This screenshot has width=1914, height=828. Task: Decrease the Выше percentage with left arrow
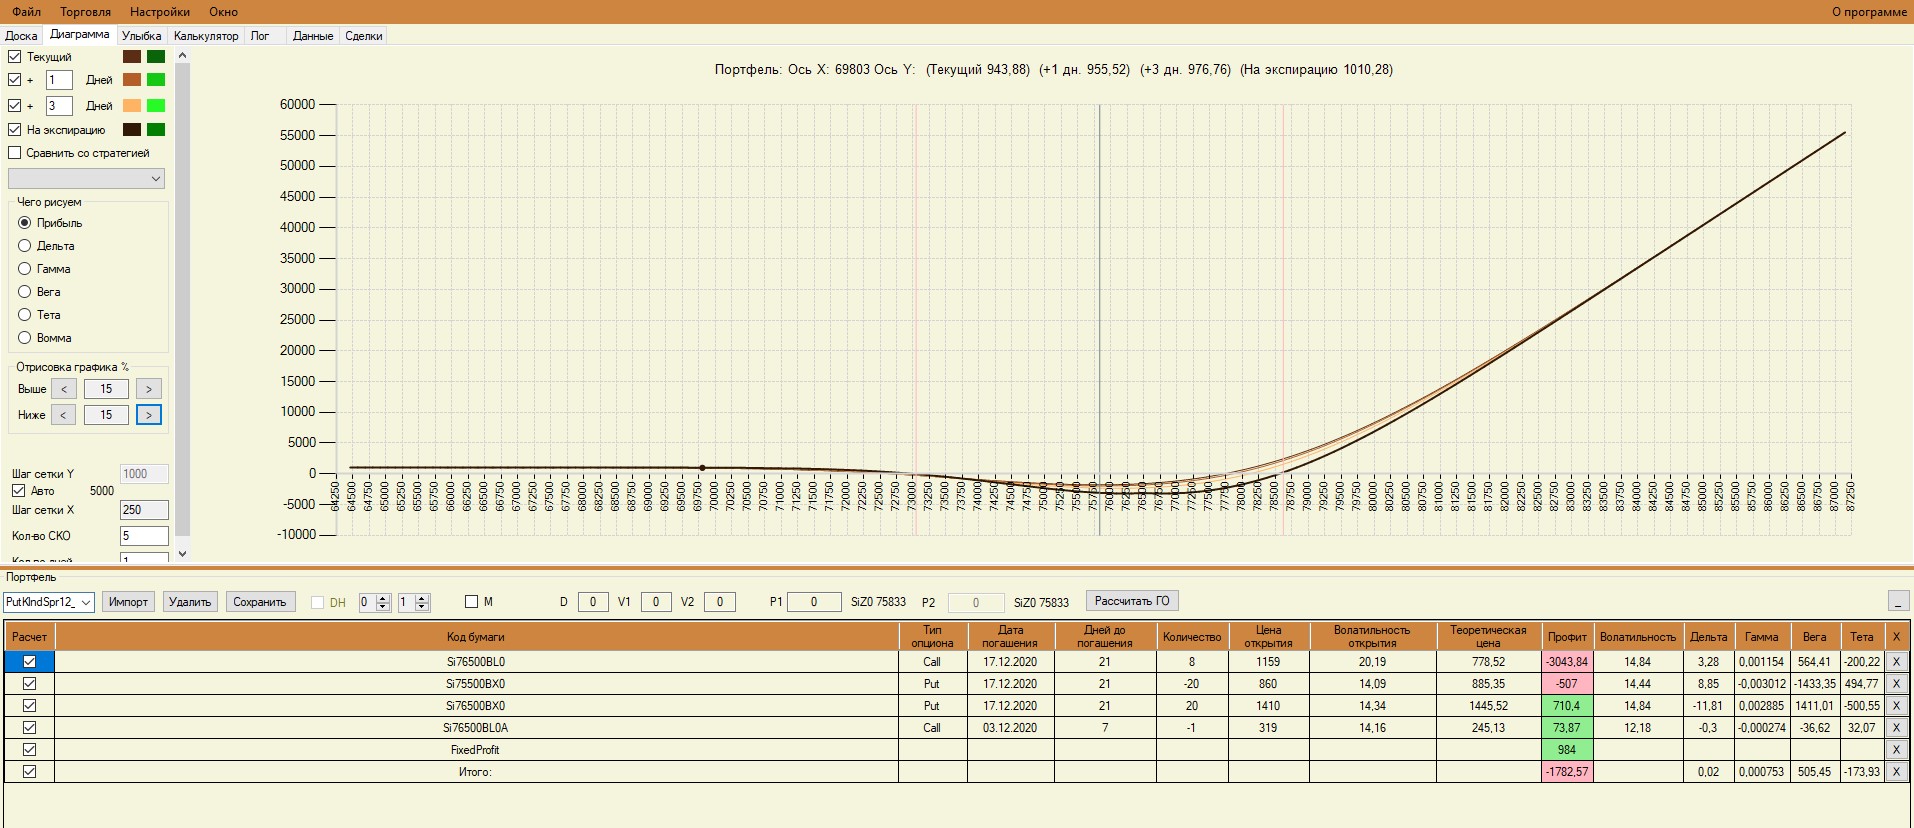pyautogui.click(x=63, y=389)
